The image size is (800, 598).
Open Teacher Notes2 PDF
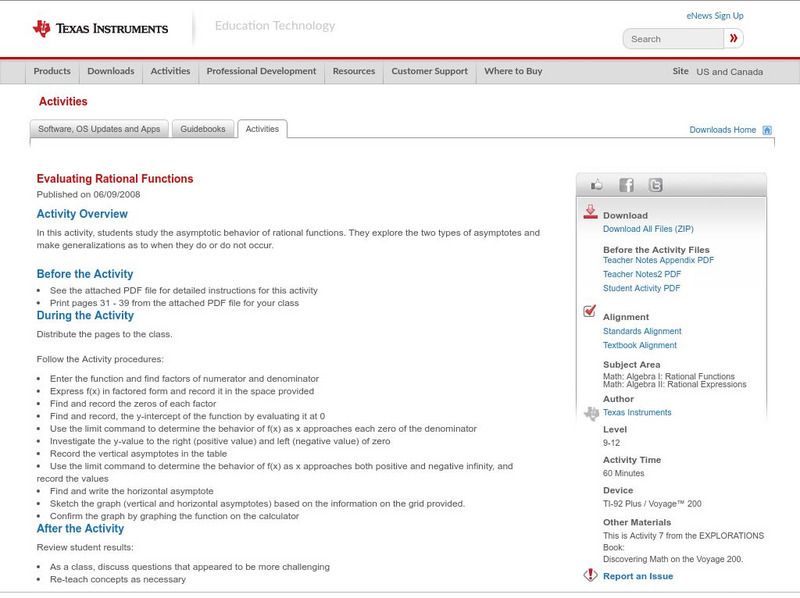[x=642, y=275]
